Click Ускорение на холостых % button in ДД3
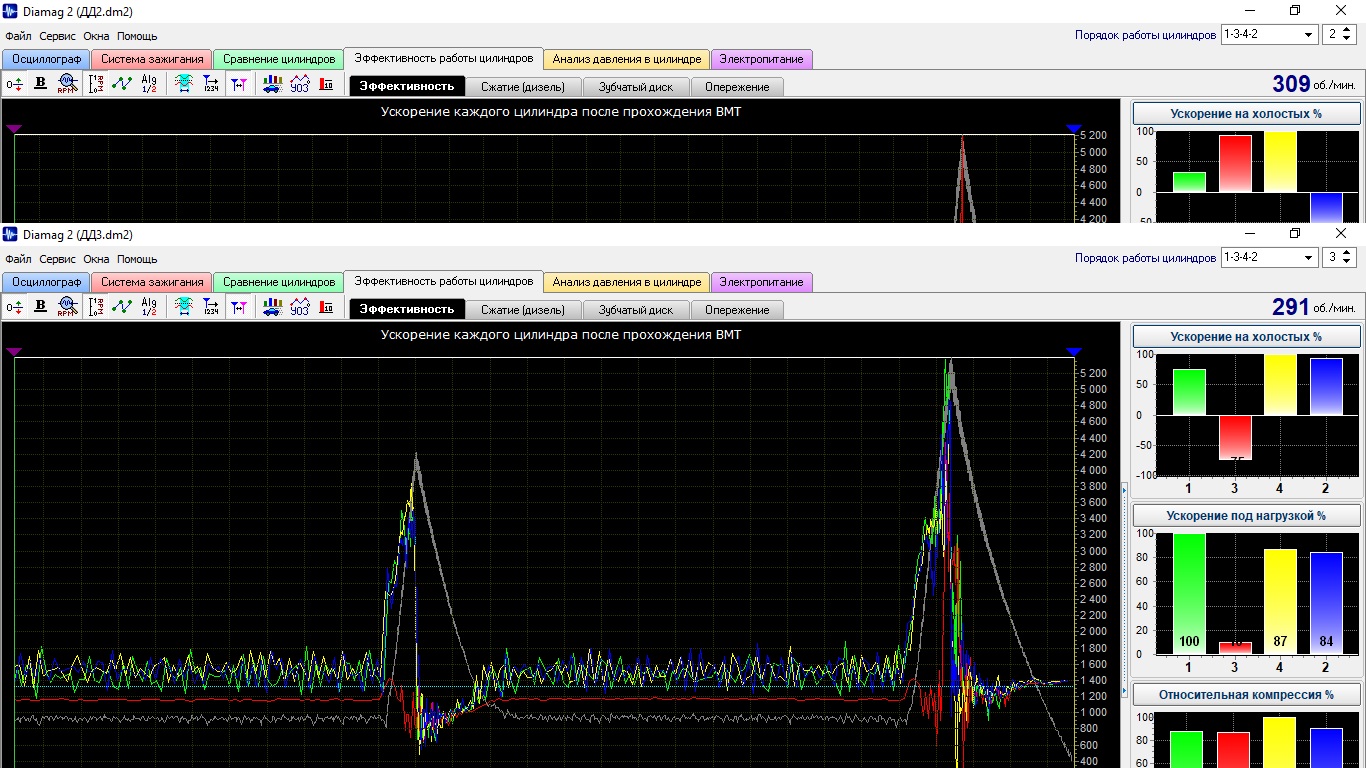The image size is (1366, 768). pyautogui.click(x=1246, y=337)
